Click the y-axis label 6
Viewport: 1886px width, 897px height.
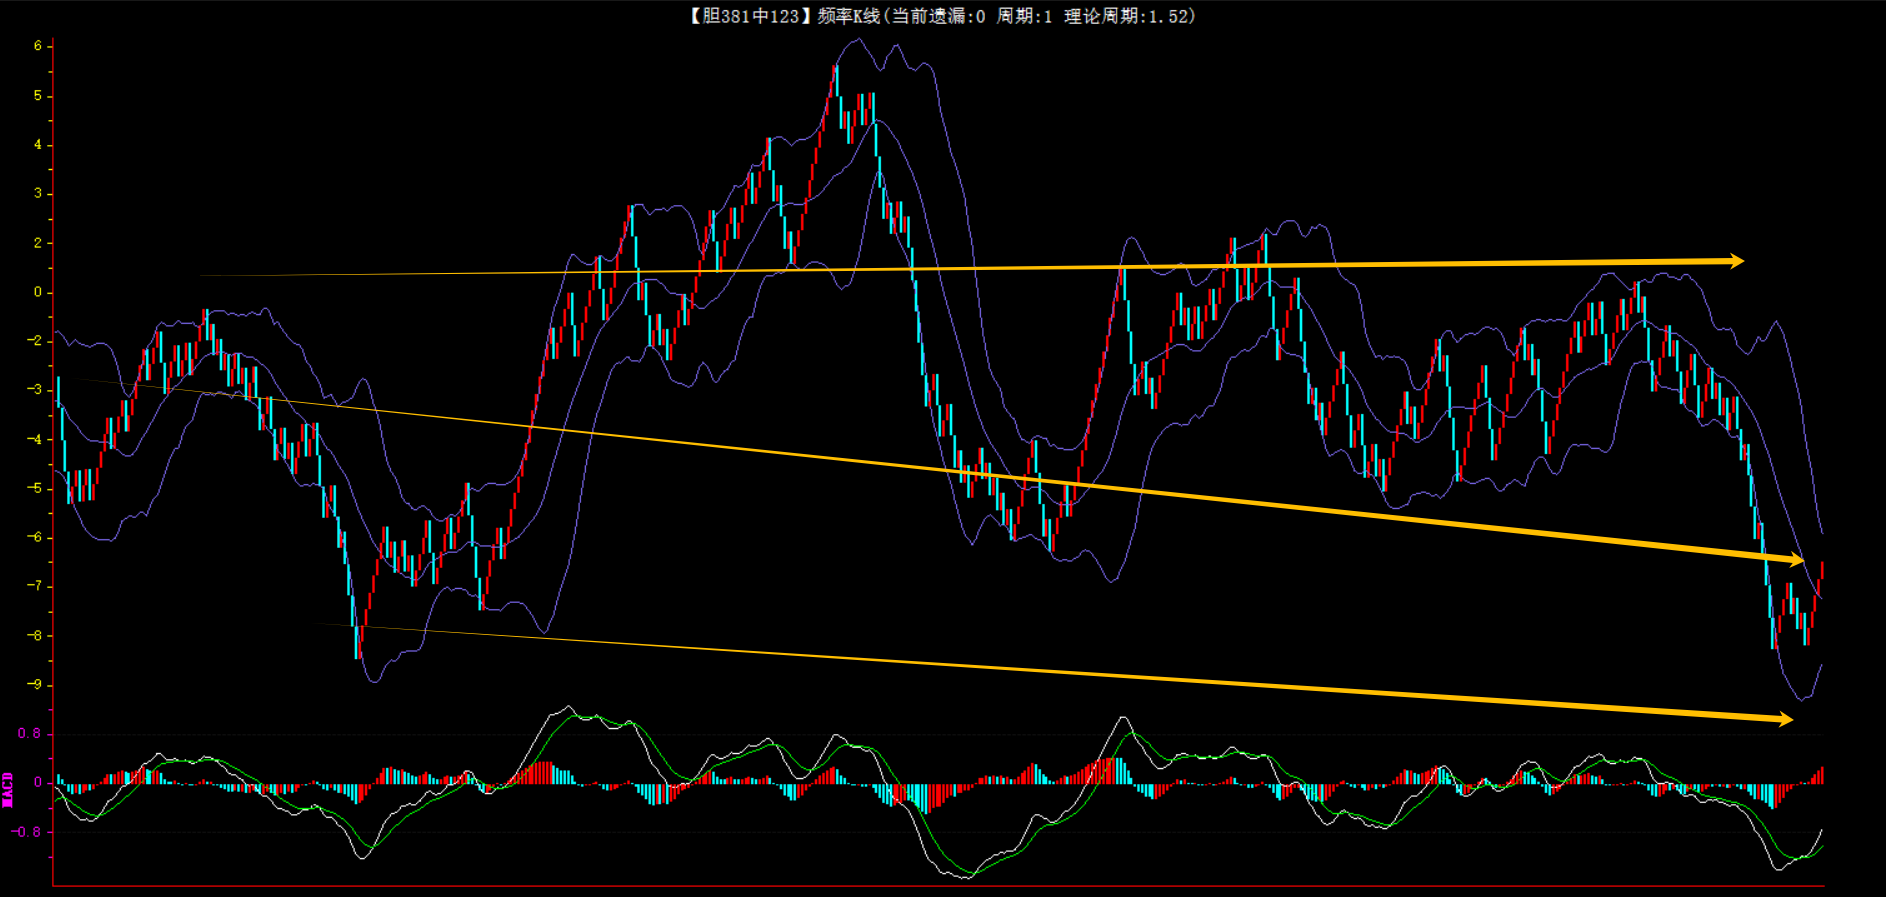(38, 46)
